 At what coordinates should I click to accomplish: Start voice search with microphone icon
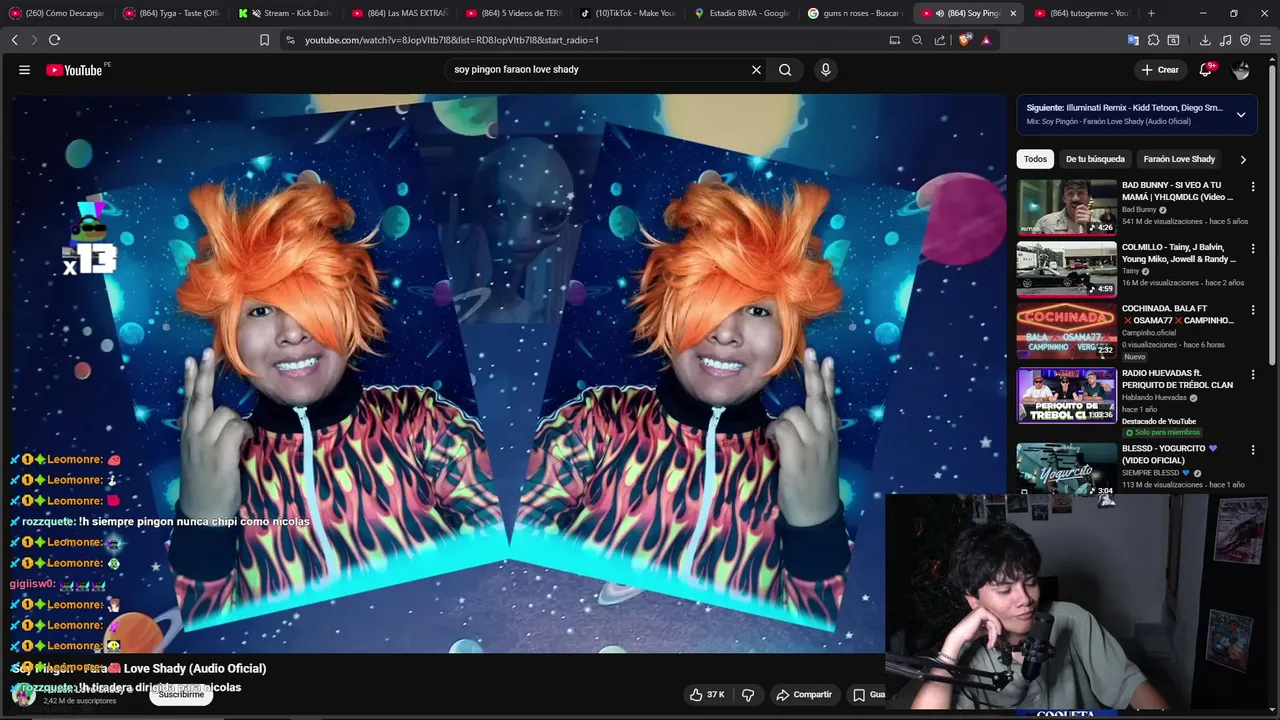825,70
